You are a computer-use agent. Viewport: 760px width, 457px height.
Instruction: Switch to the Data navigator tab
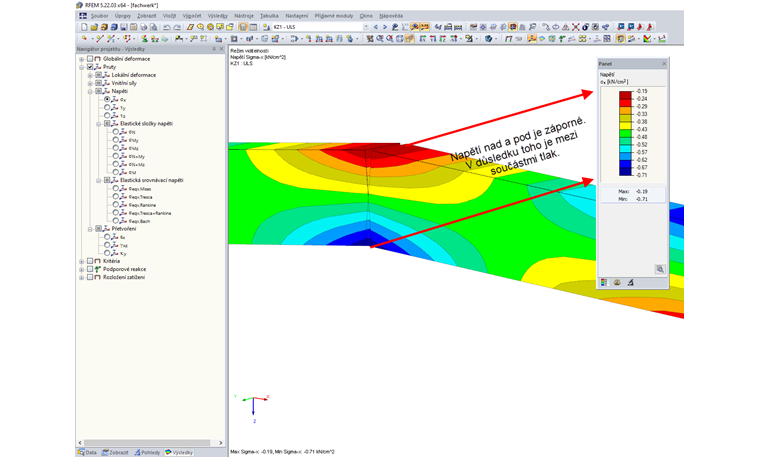[87, 452]
